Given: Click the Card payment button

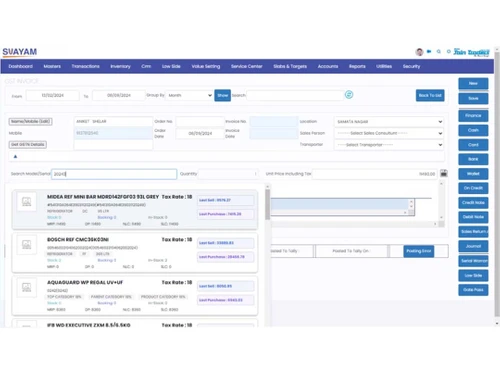Looking at the screenshot, I should (x=473, y=145).
